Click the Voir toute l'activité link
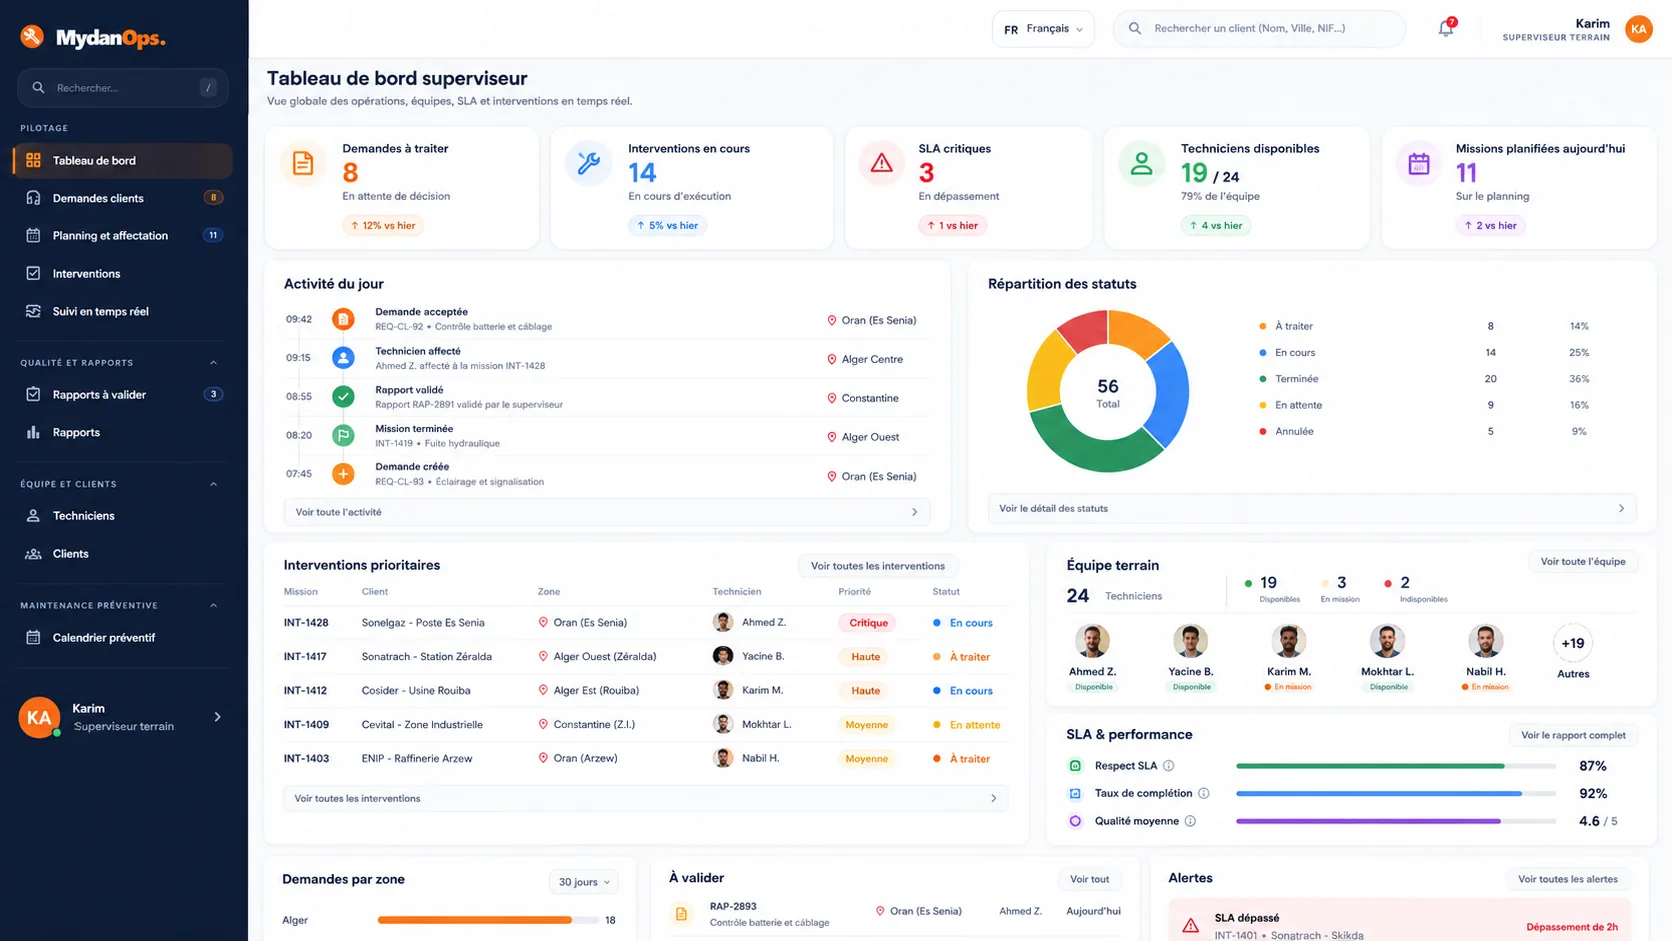The width and height of the screenshot is (1672, 941). pos(607,512)
